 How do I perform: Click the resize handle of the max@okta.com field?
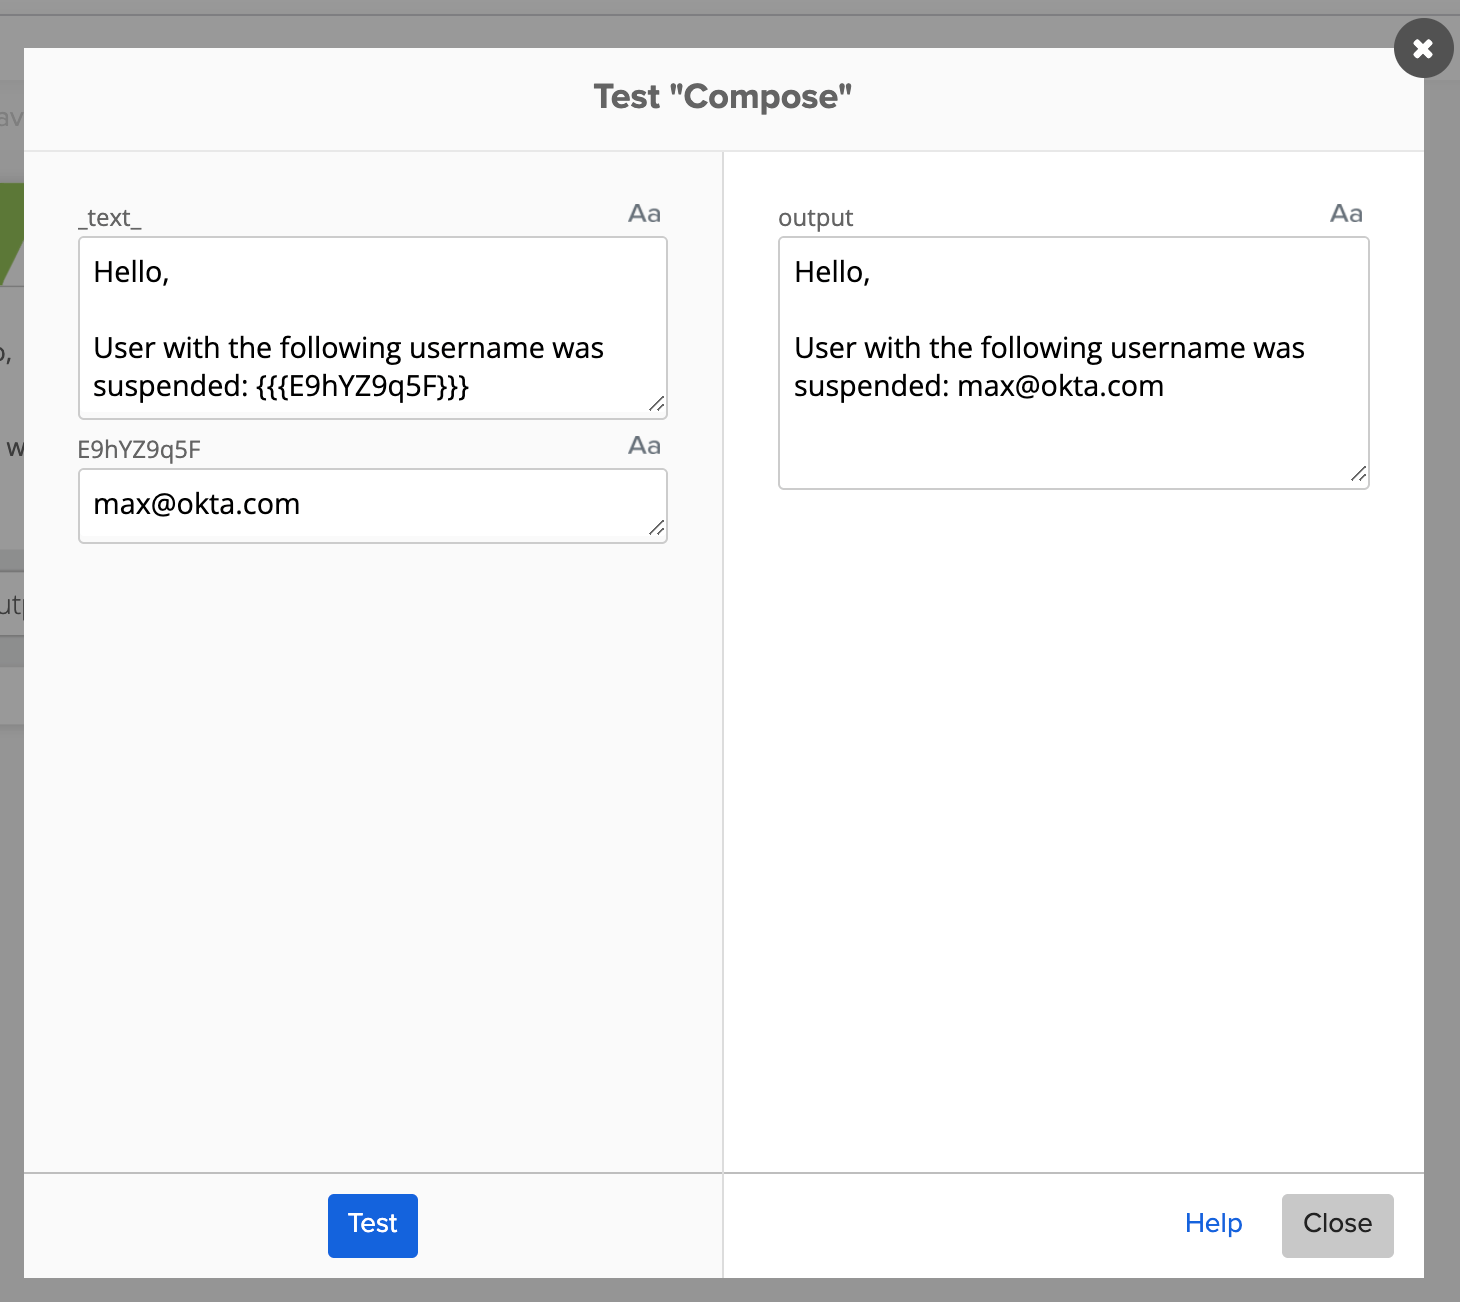[656, 528]
